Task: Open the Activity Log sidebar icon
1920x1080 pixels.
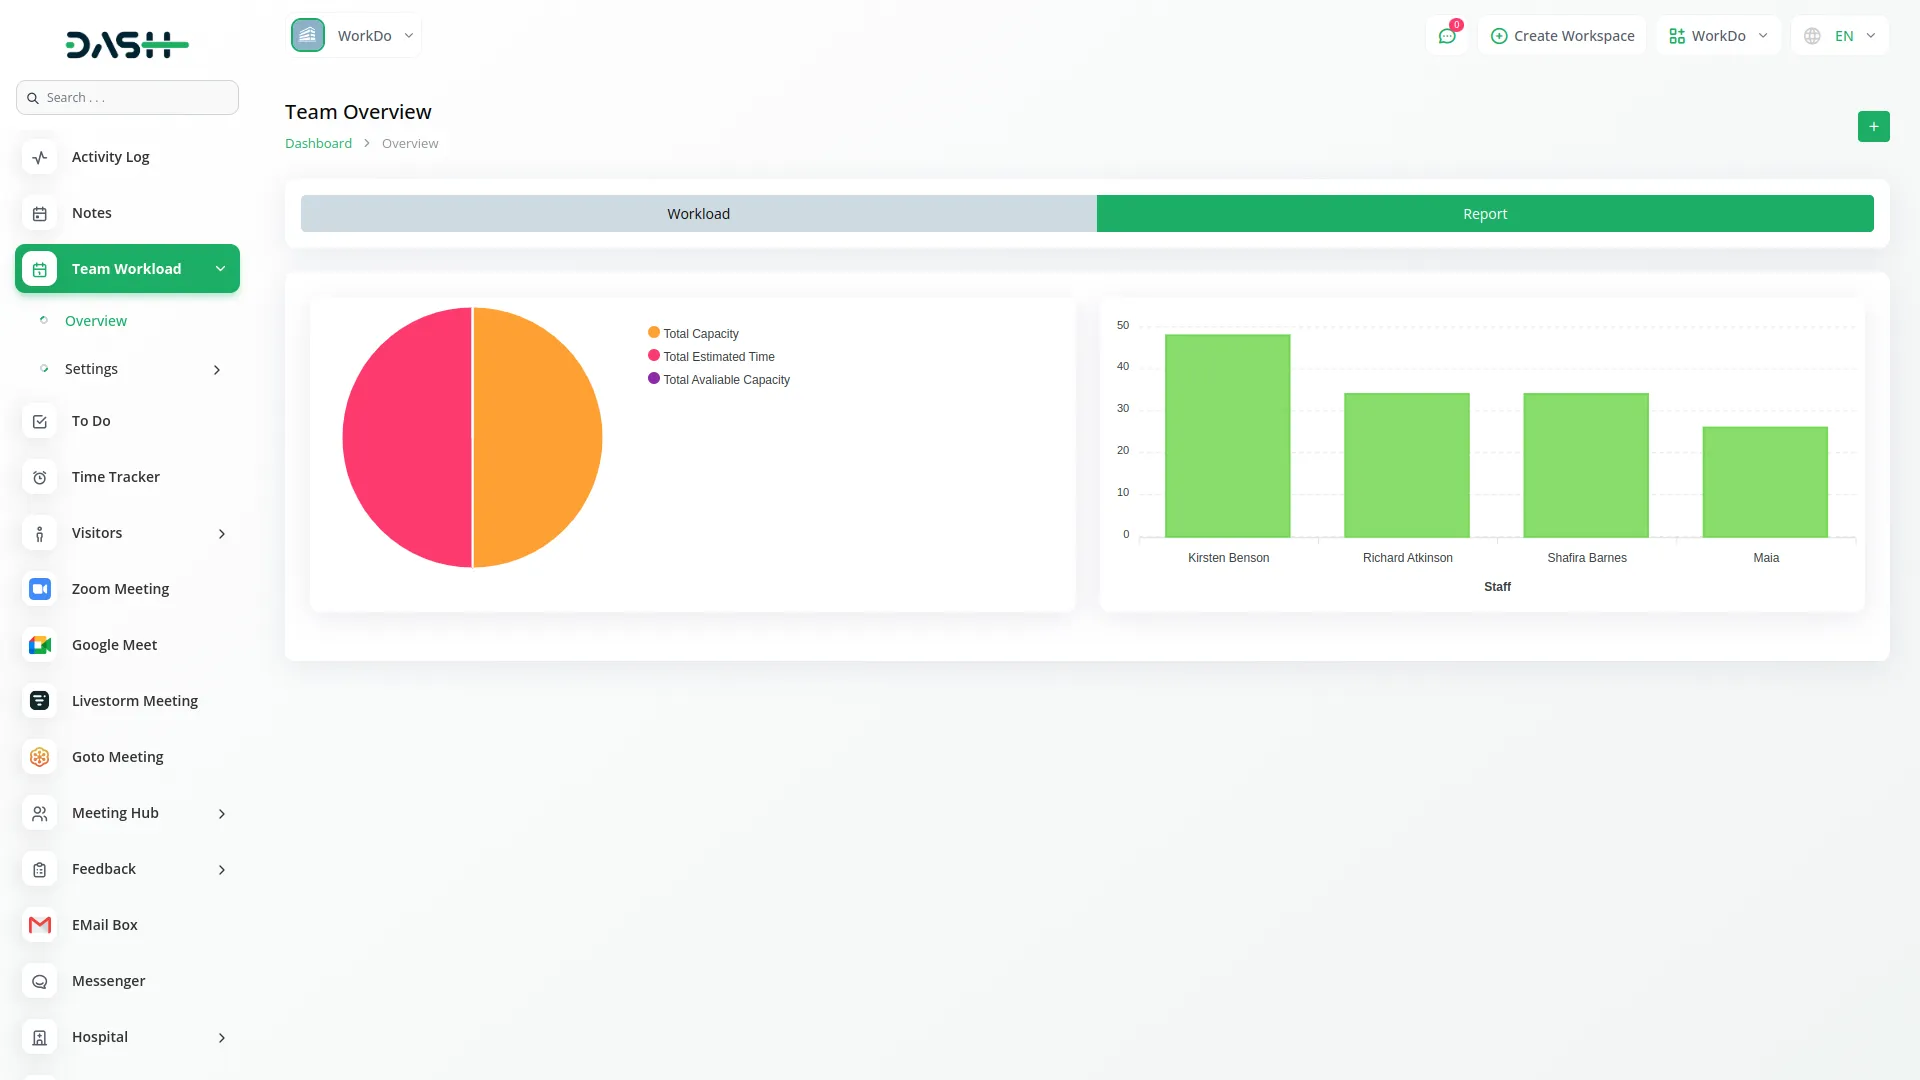Action: [39, 157]
